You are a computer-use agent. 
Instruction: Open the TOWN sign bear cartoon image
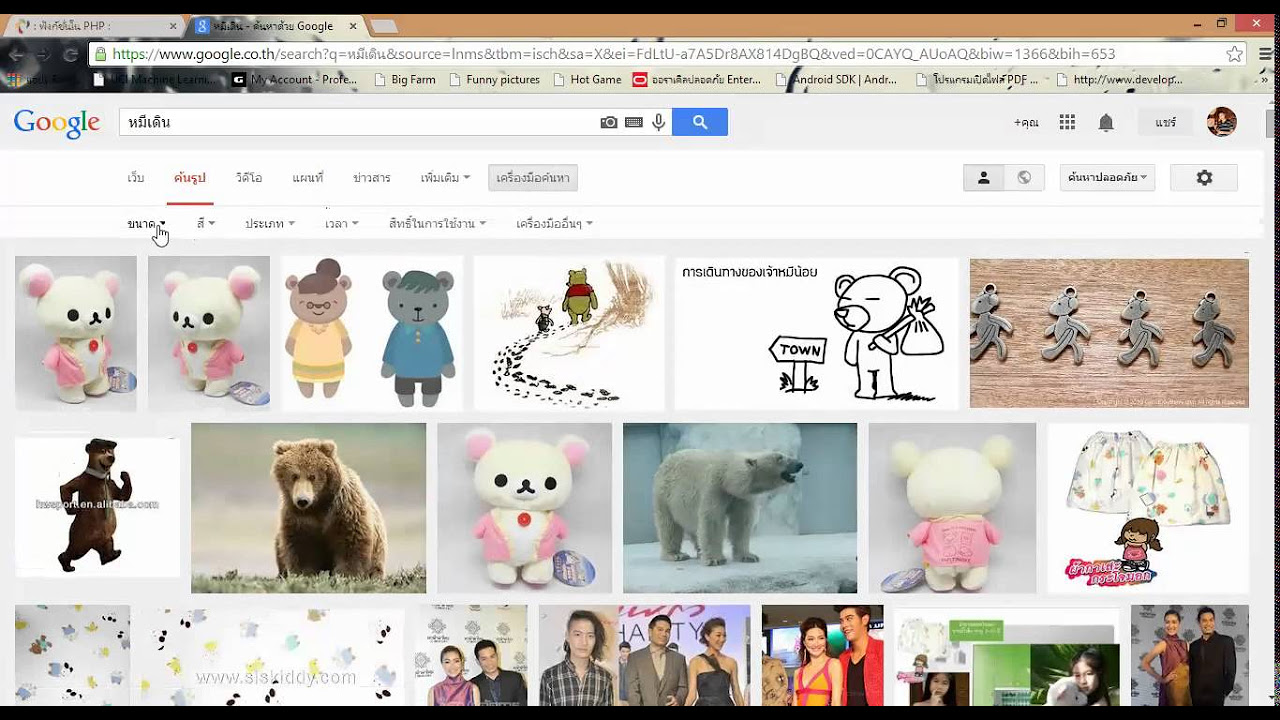pos(816,334)
